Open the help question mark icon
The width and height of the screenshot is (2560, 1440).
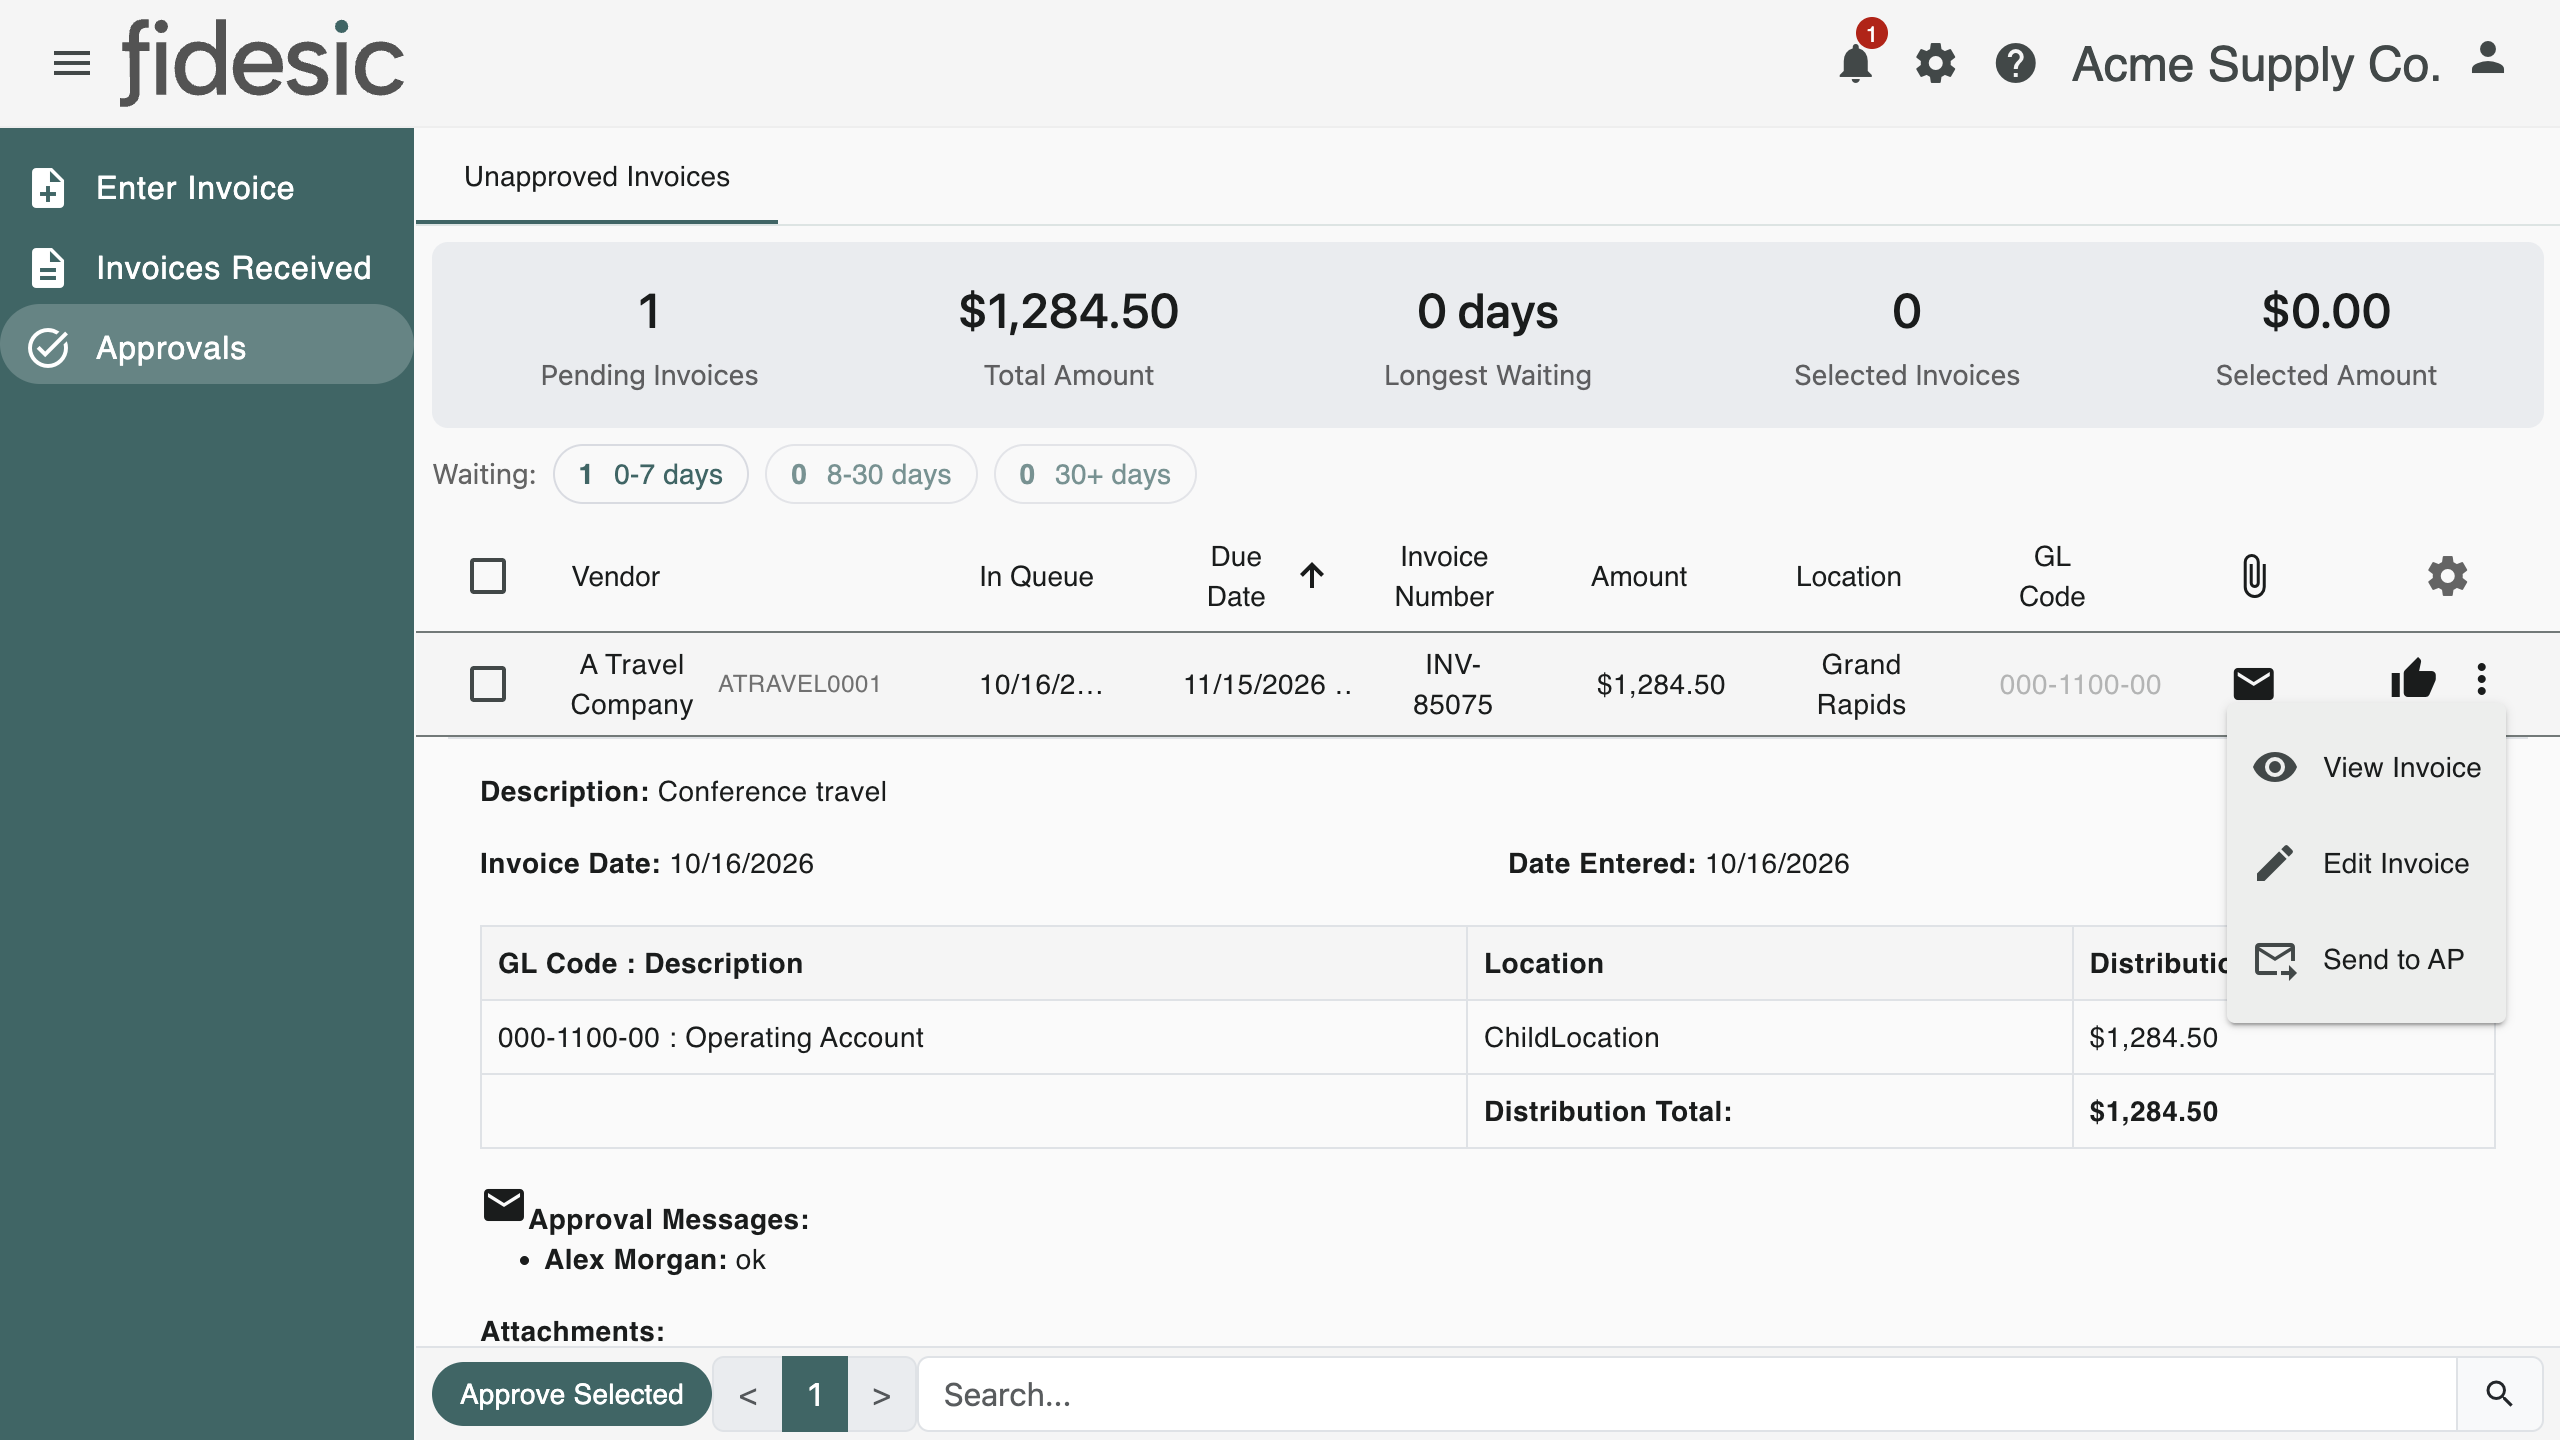(2015, 64)
